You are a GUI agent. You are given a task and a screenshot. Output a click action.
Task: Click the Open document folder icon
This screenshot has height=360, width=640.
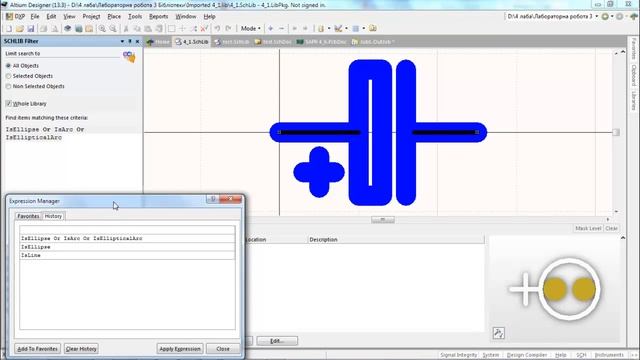pyautogui.click(x=20, y=29)
